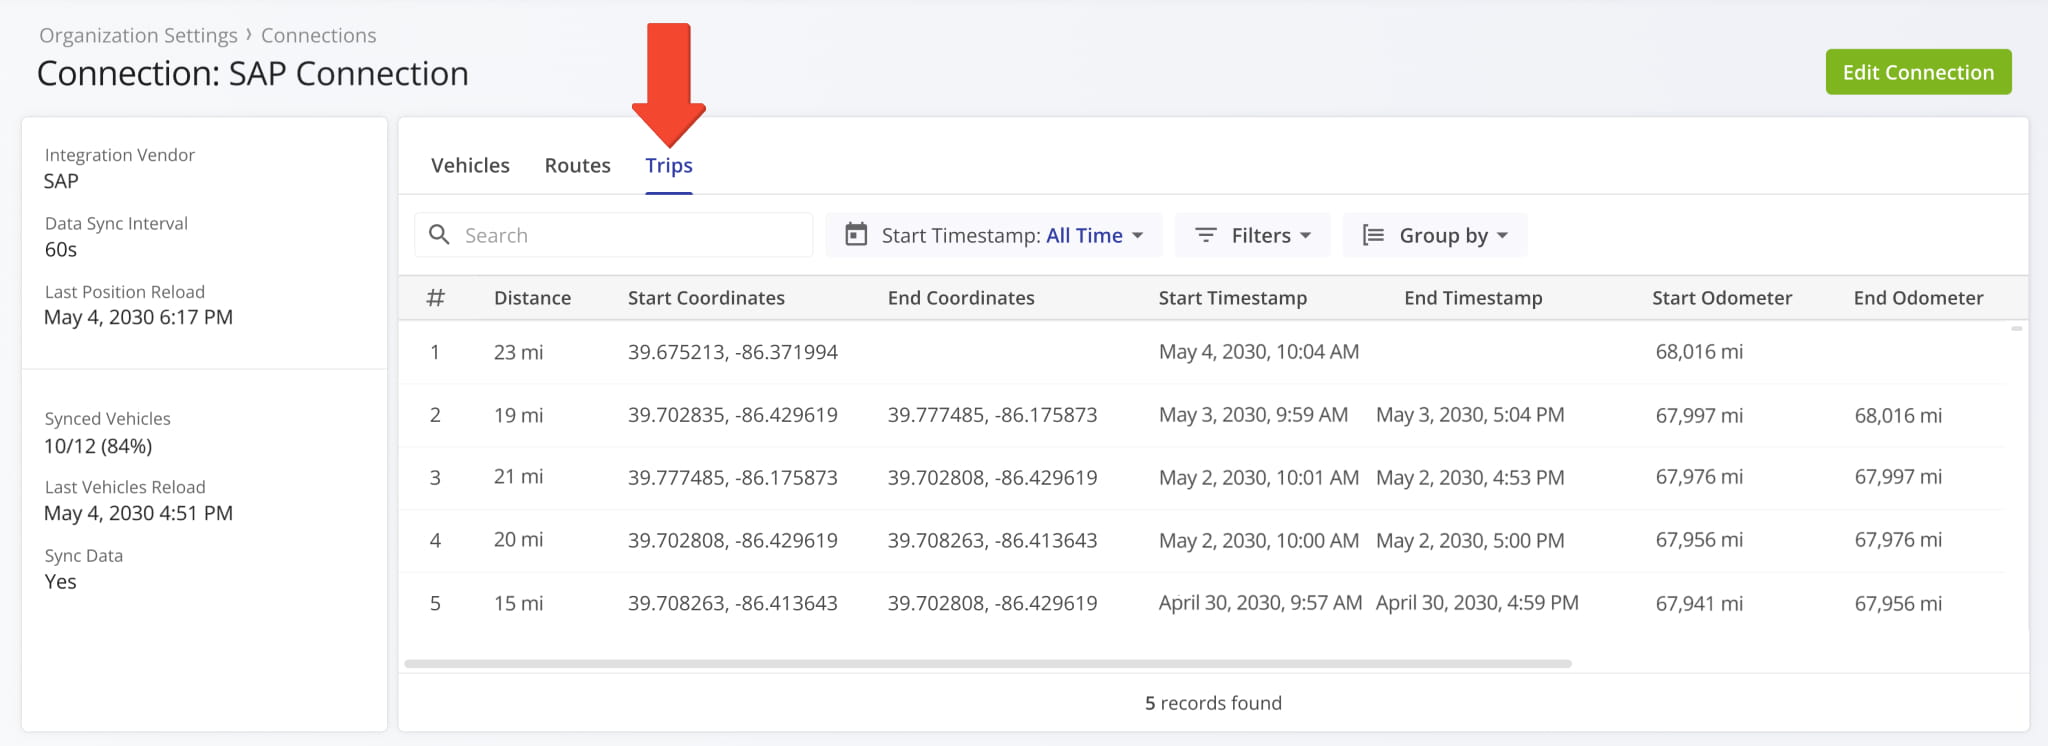Image resolution: width=2048 pixels, height=746 pixels.
Task: Click the calendar icon for Start Timestamp
Action: click(856, 235)
